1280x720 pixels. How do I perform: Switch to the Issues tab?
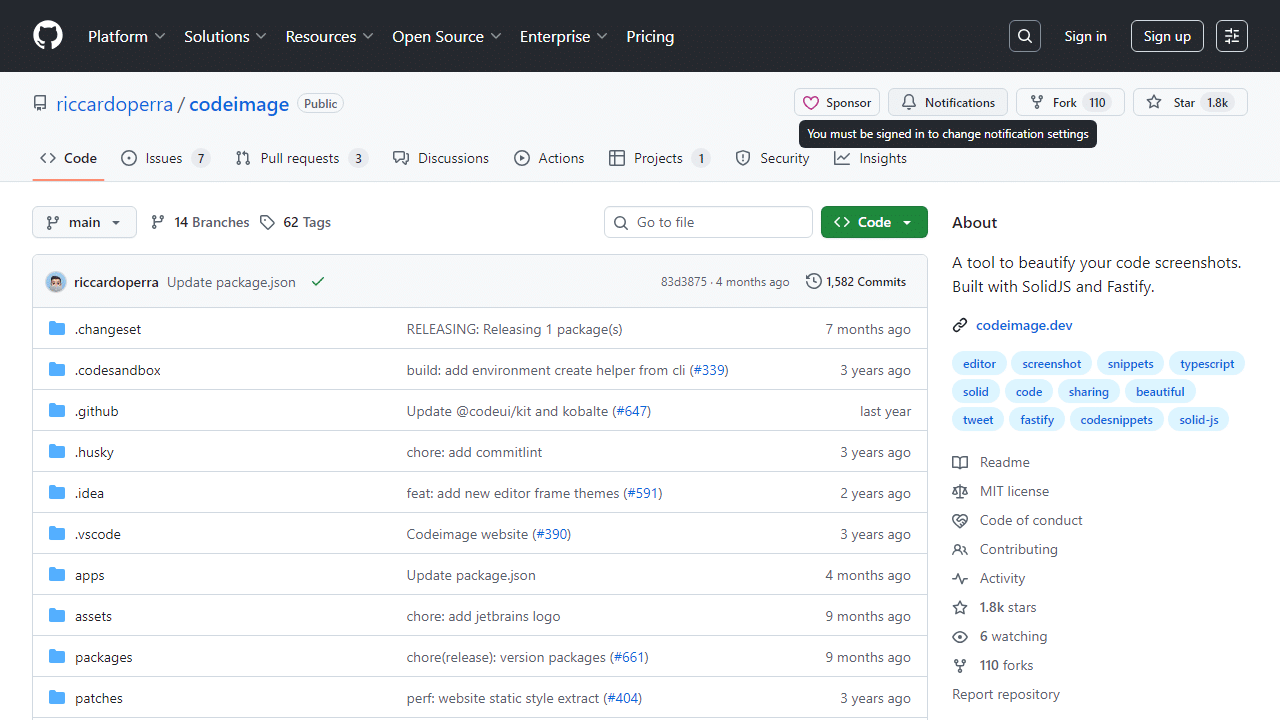(x=165, y=158)
